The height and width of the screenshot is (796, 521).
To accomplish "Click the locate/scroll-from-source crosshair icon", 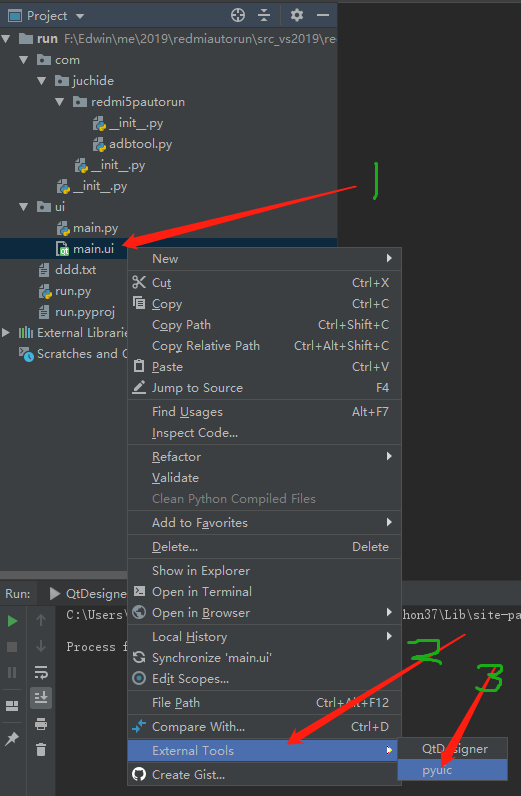I will [x=238, y=16].
